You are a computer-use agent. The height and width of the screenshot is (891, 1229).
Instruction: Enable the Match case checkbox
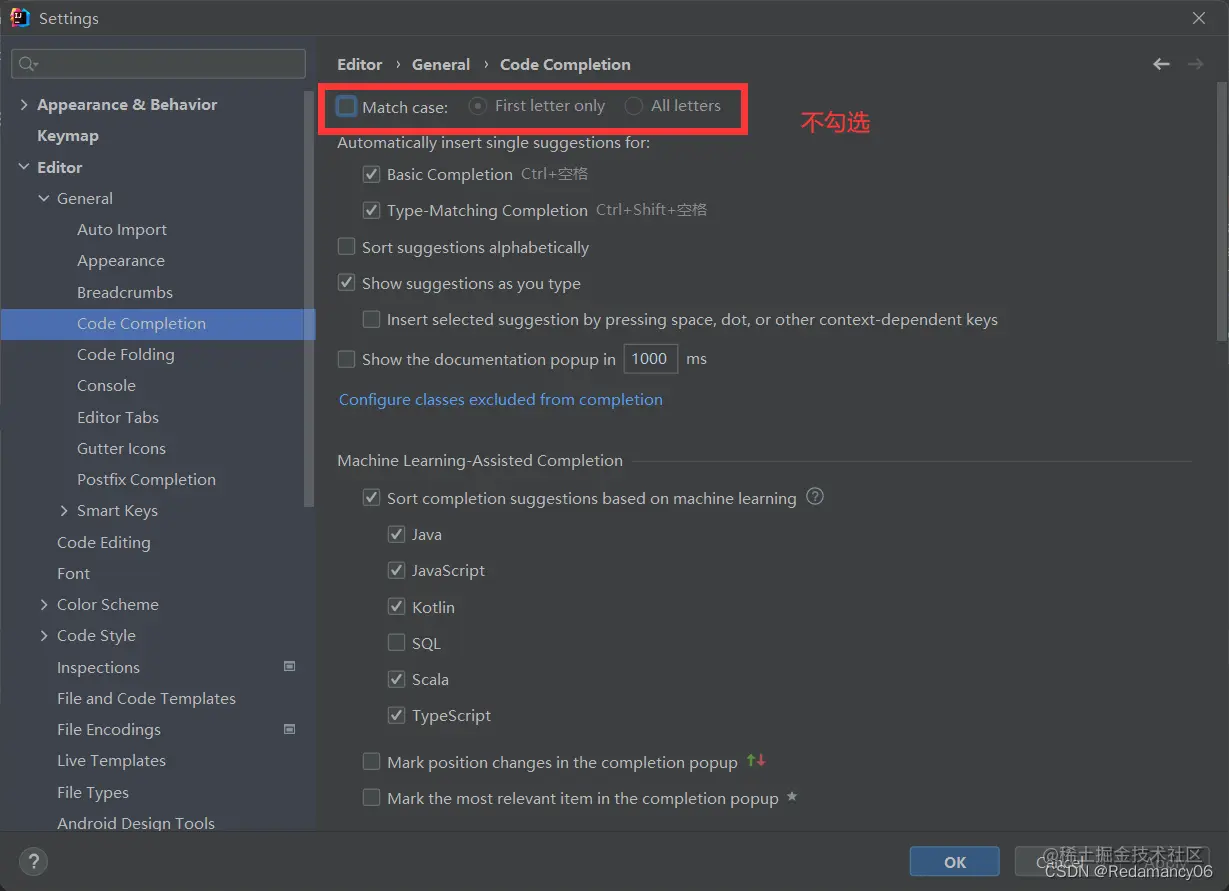tap(346, 106)
